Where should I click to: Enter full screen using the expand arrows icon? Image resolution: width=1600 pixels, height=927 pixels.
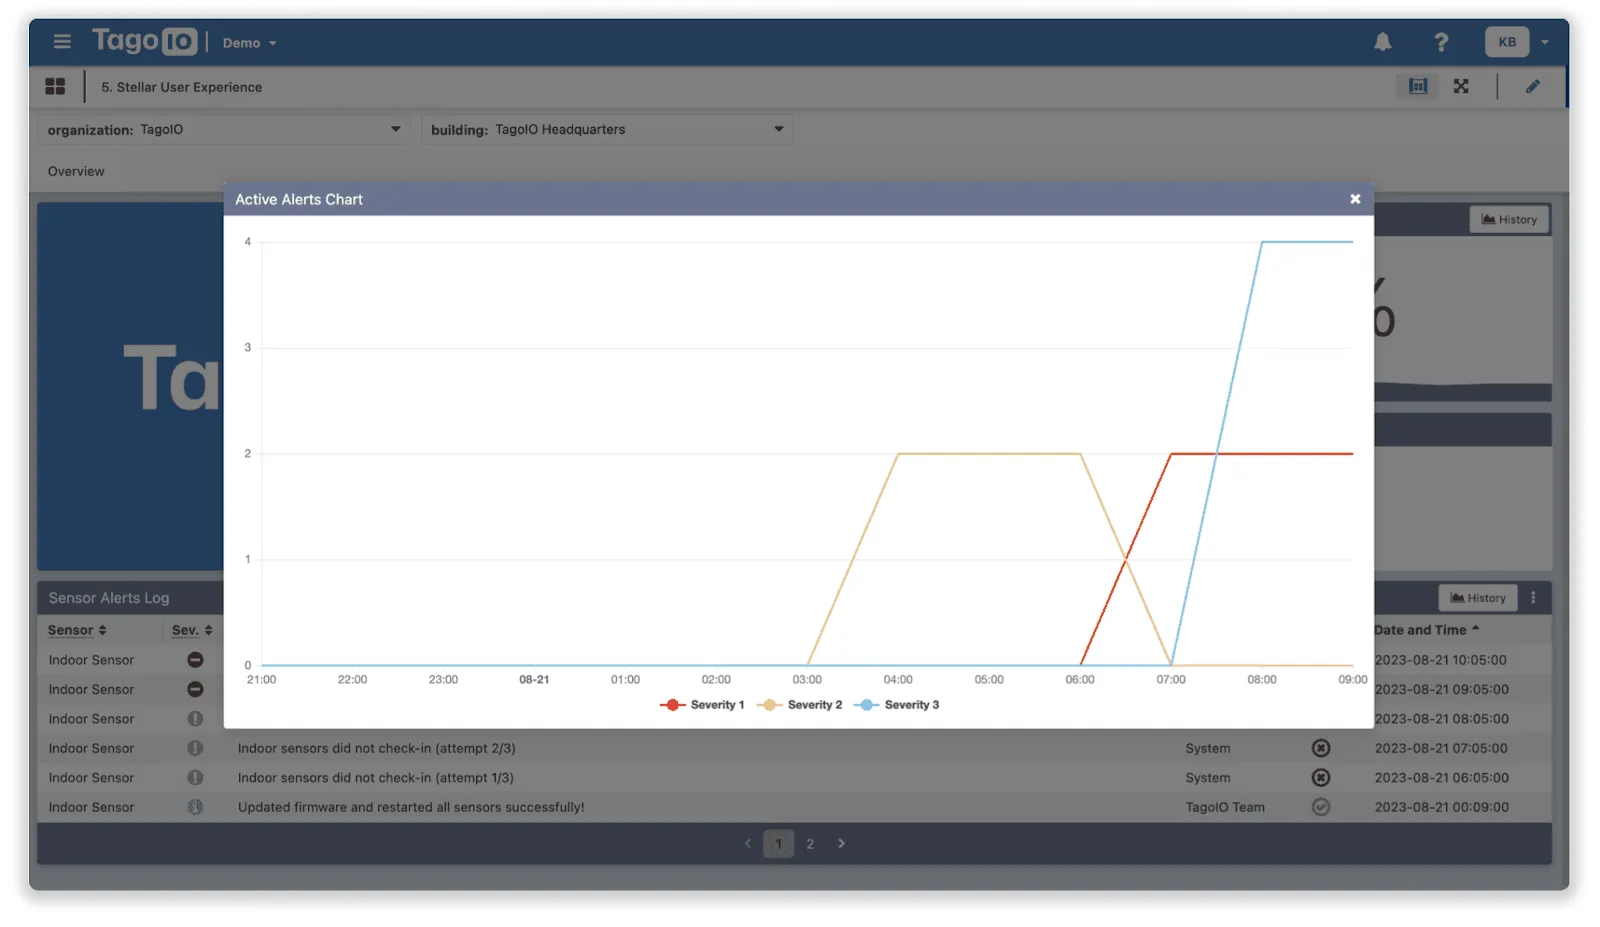pos(1461,86)
